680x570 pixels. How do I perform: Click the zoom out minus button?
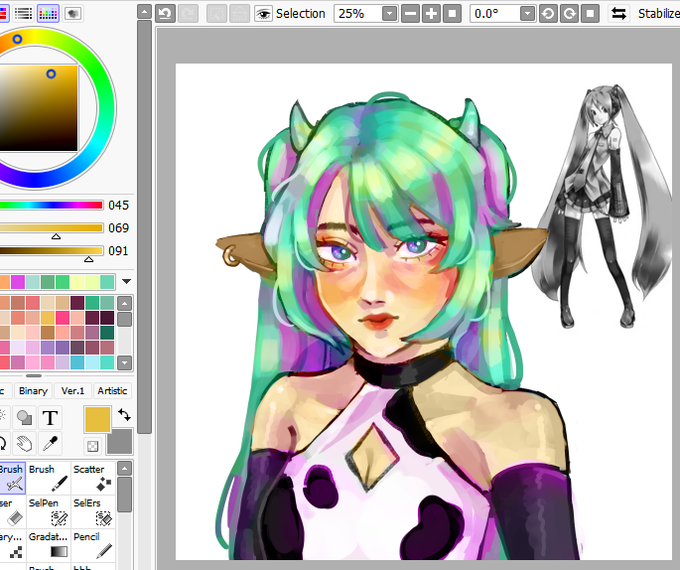coord(410,14)
